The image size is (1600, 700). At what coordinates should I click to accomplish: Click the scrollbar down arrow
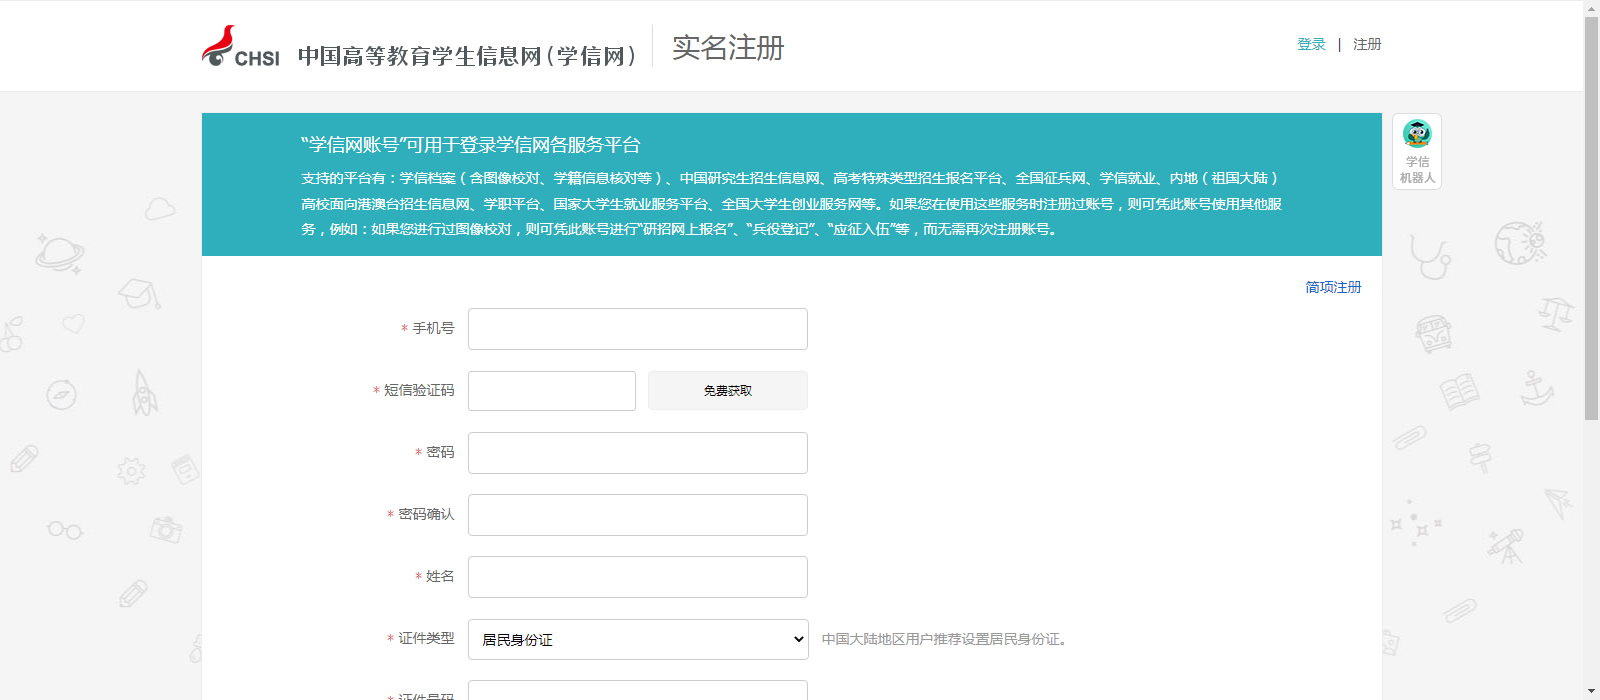coord(1591,692)
